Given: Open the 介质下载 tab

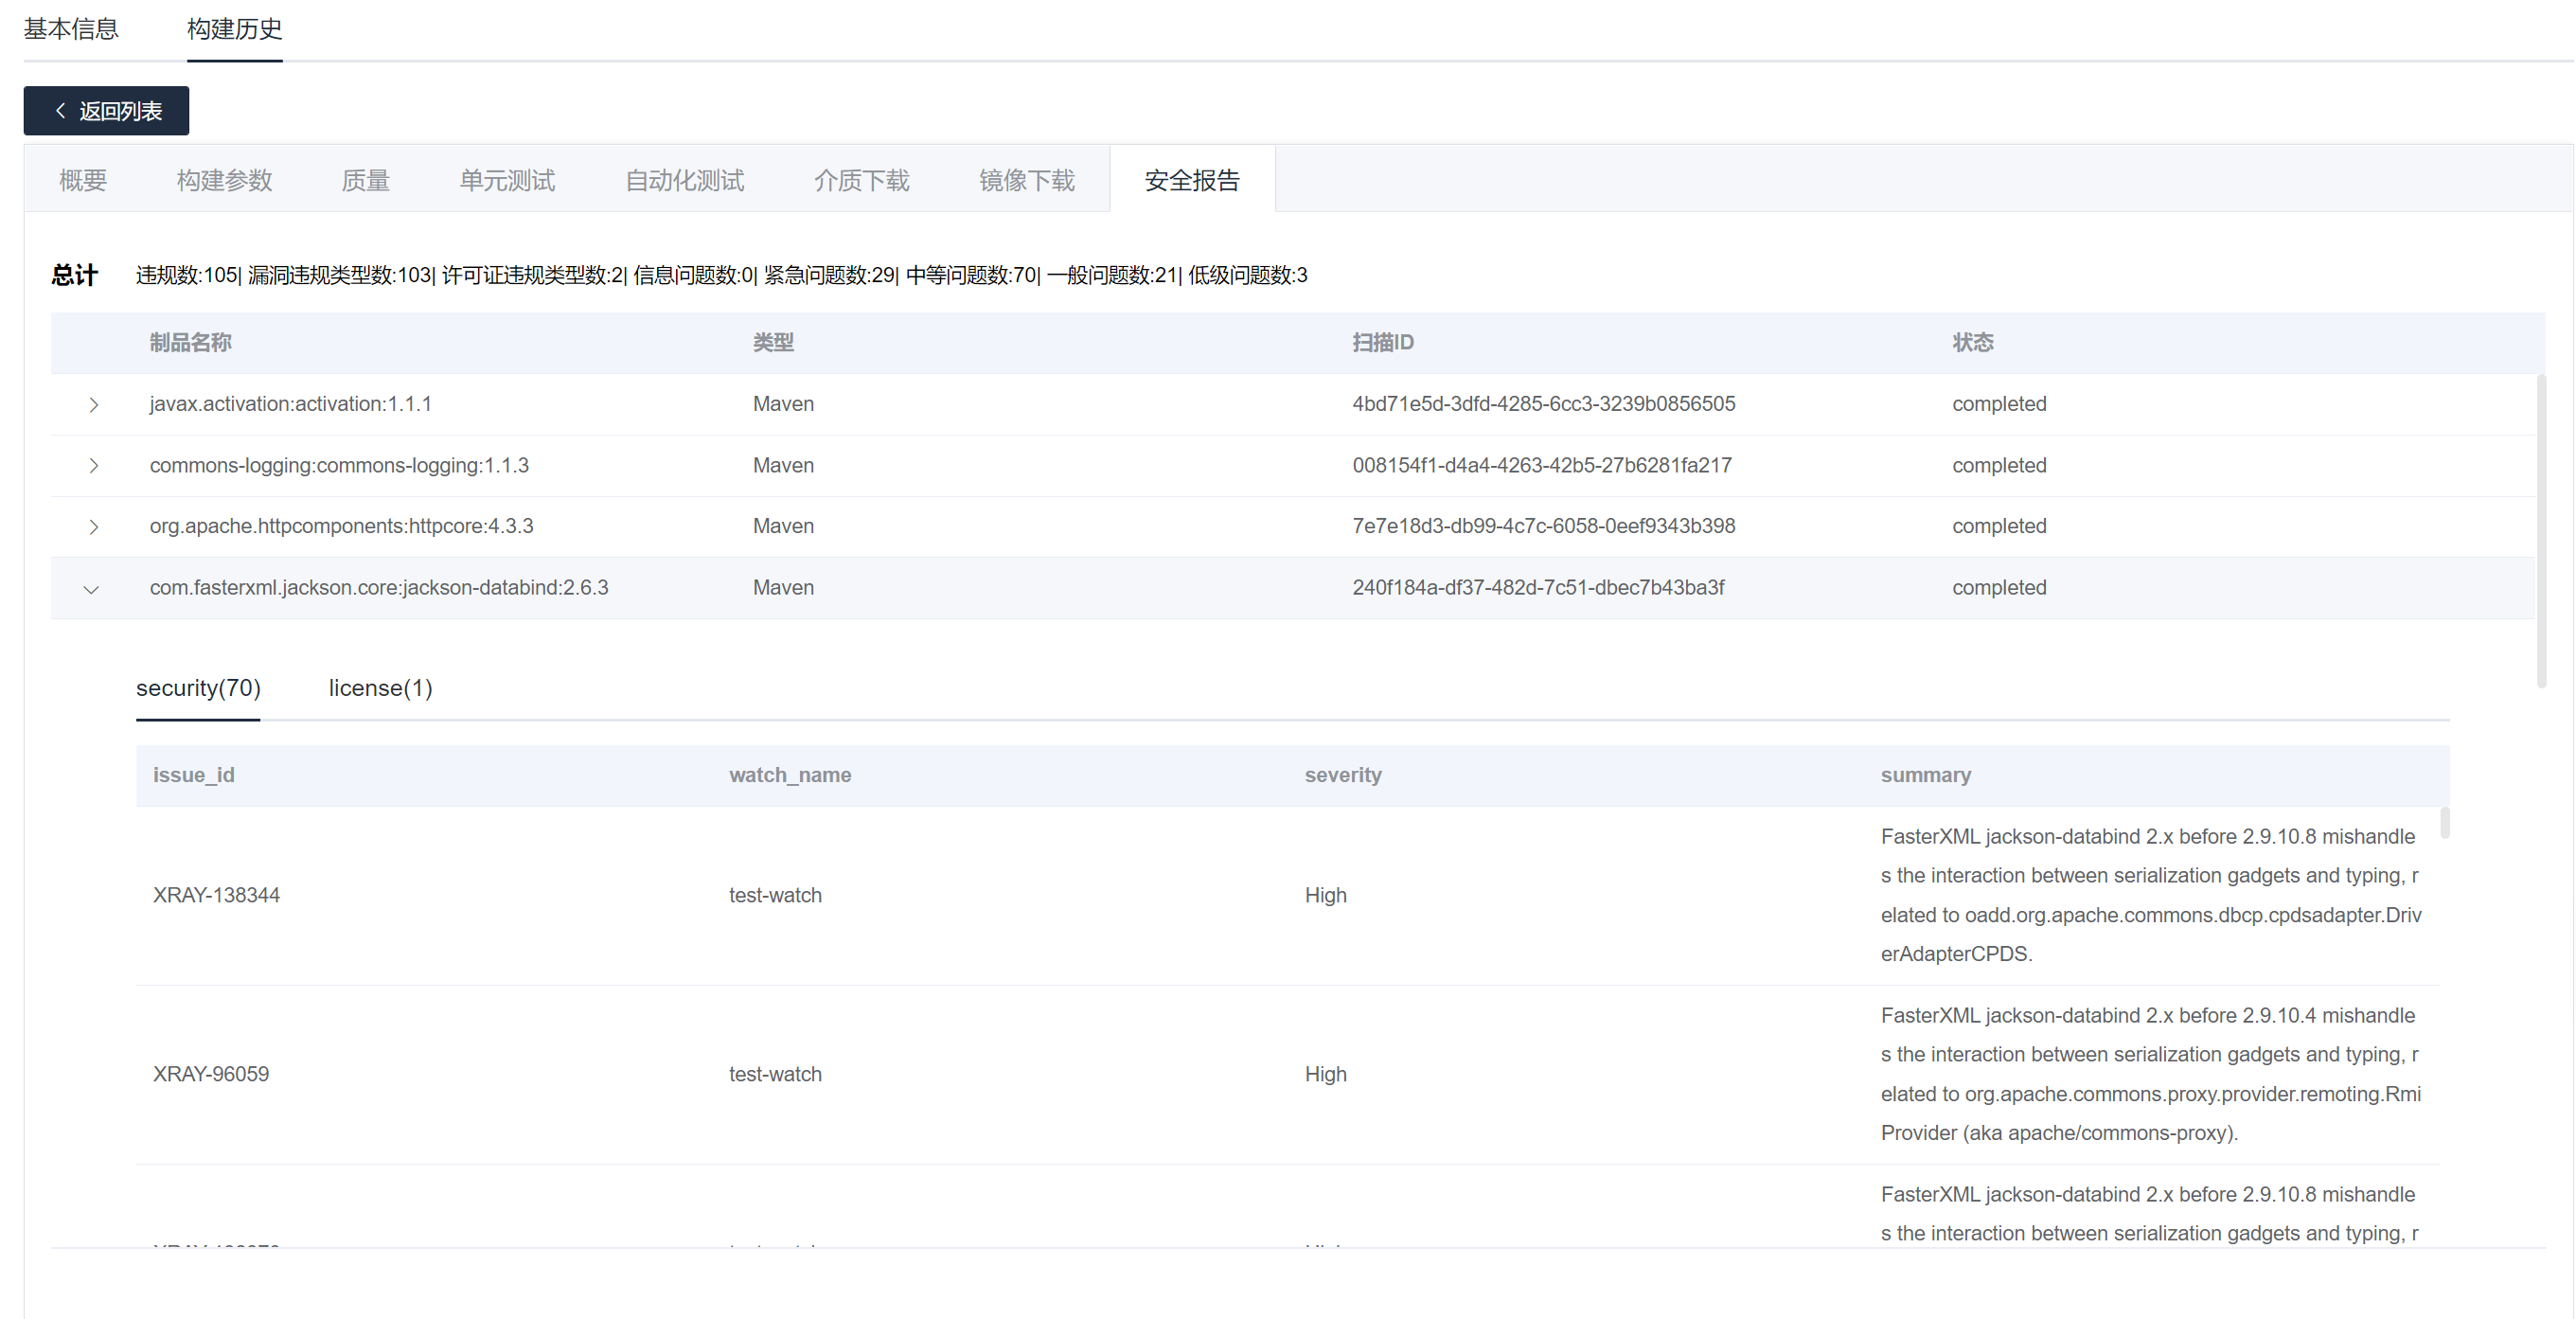Looking at the screenshot, I should click(x=861, y=180).
